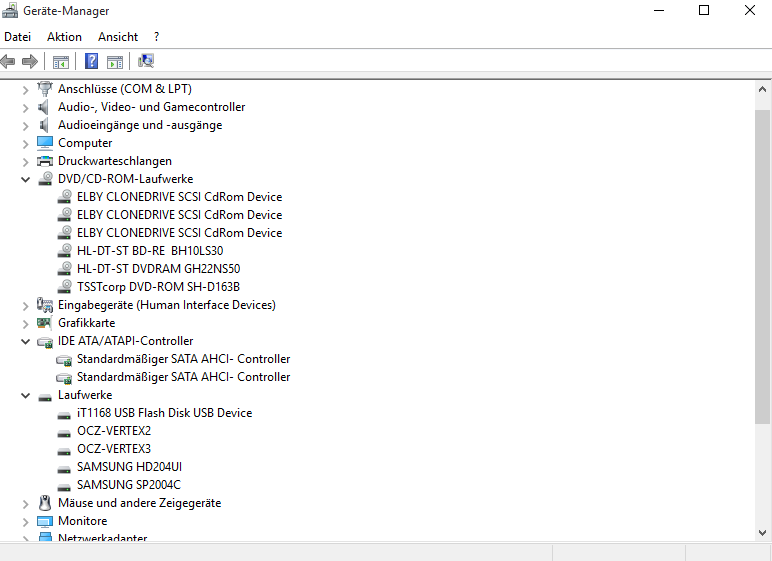The height and width of the screenshot is (561, 772).
Task: Expand the Audio-, Video- und Gamecontroller node
Action: point(26,107)
